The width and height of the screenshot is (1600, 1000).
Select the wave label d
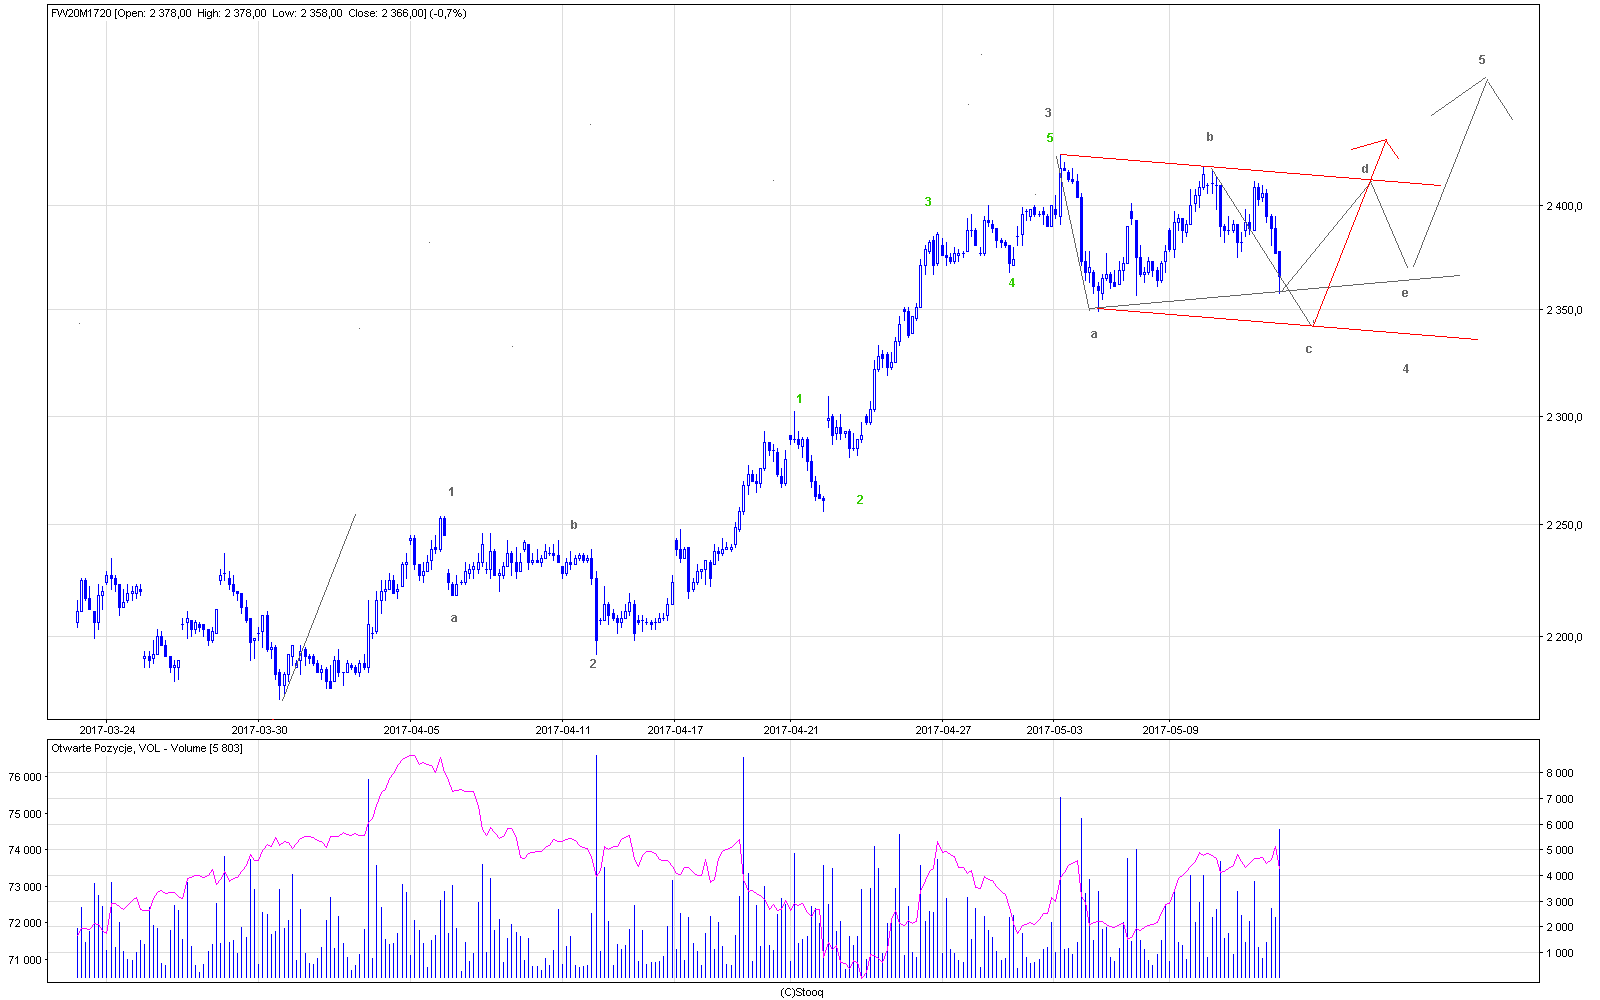(1365, 169)
